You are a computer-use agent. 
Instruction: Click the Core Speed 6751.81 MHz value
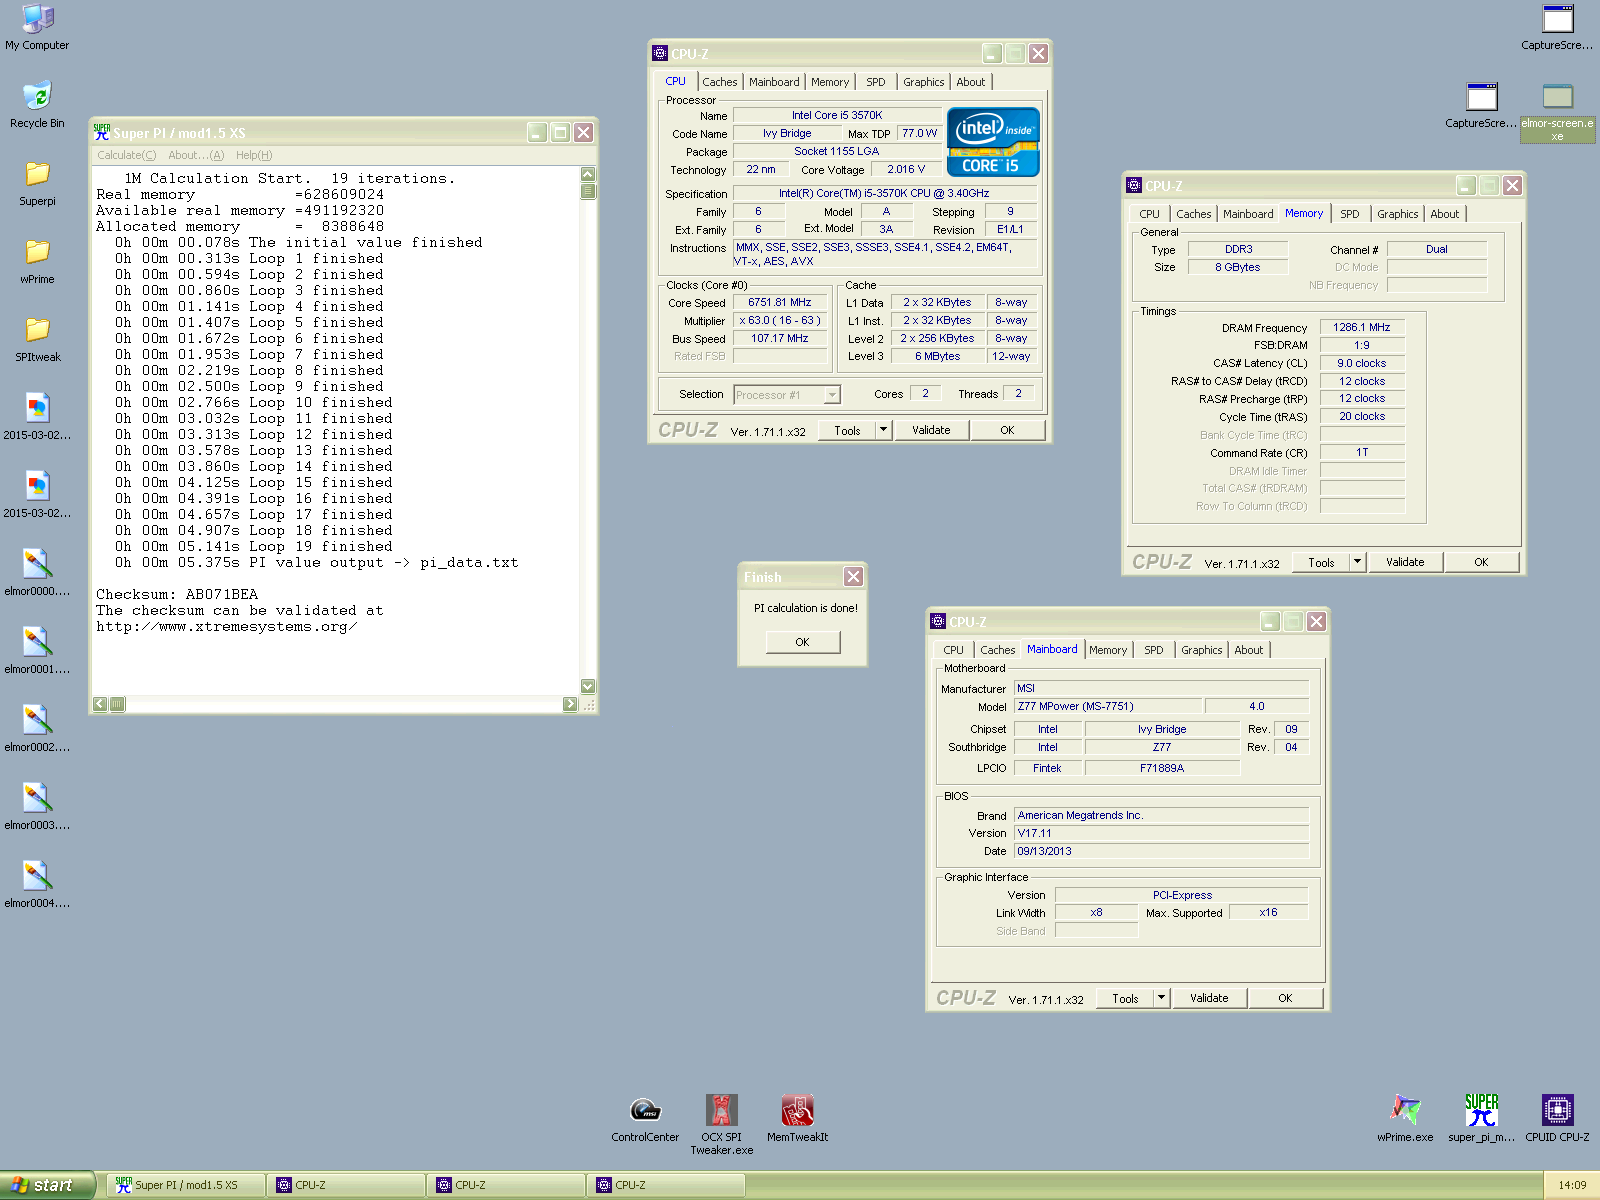[780, 302]
